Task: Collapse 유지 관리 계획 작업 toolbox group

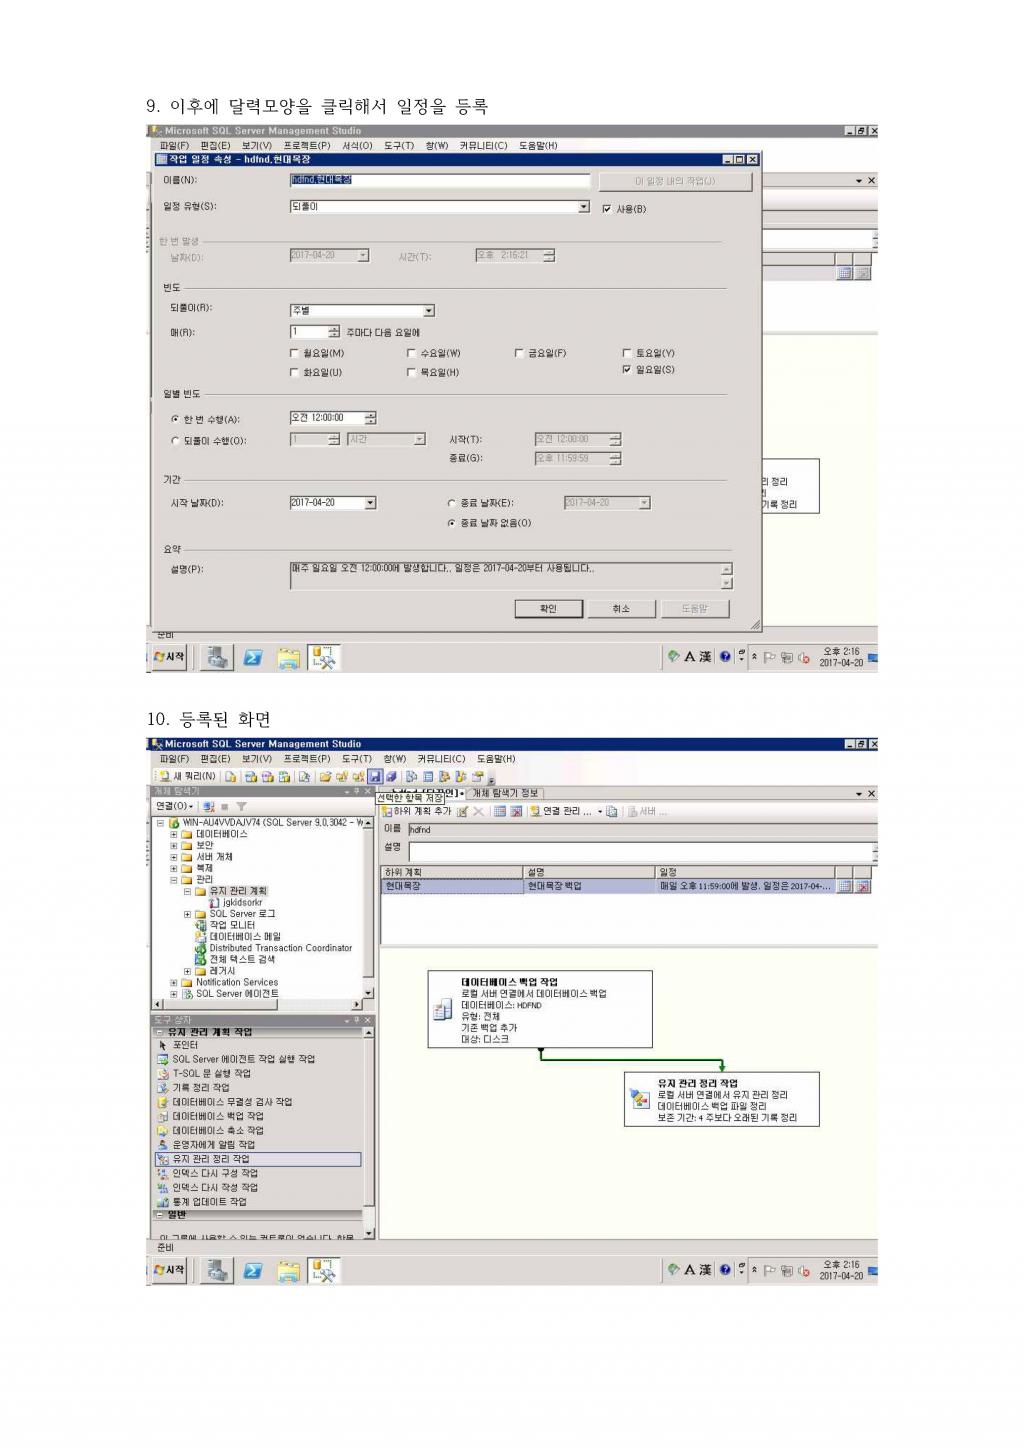Action: (160, 1032)
